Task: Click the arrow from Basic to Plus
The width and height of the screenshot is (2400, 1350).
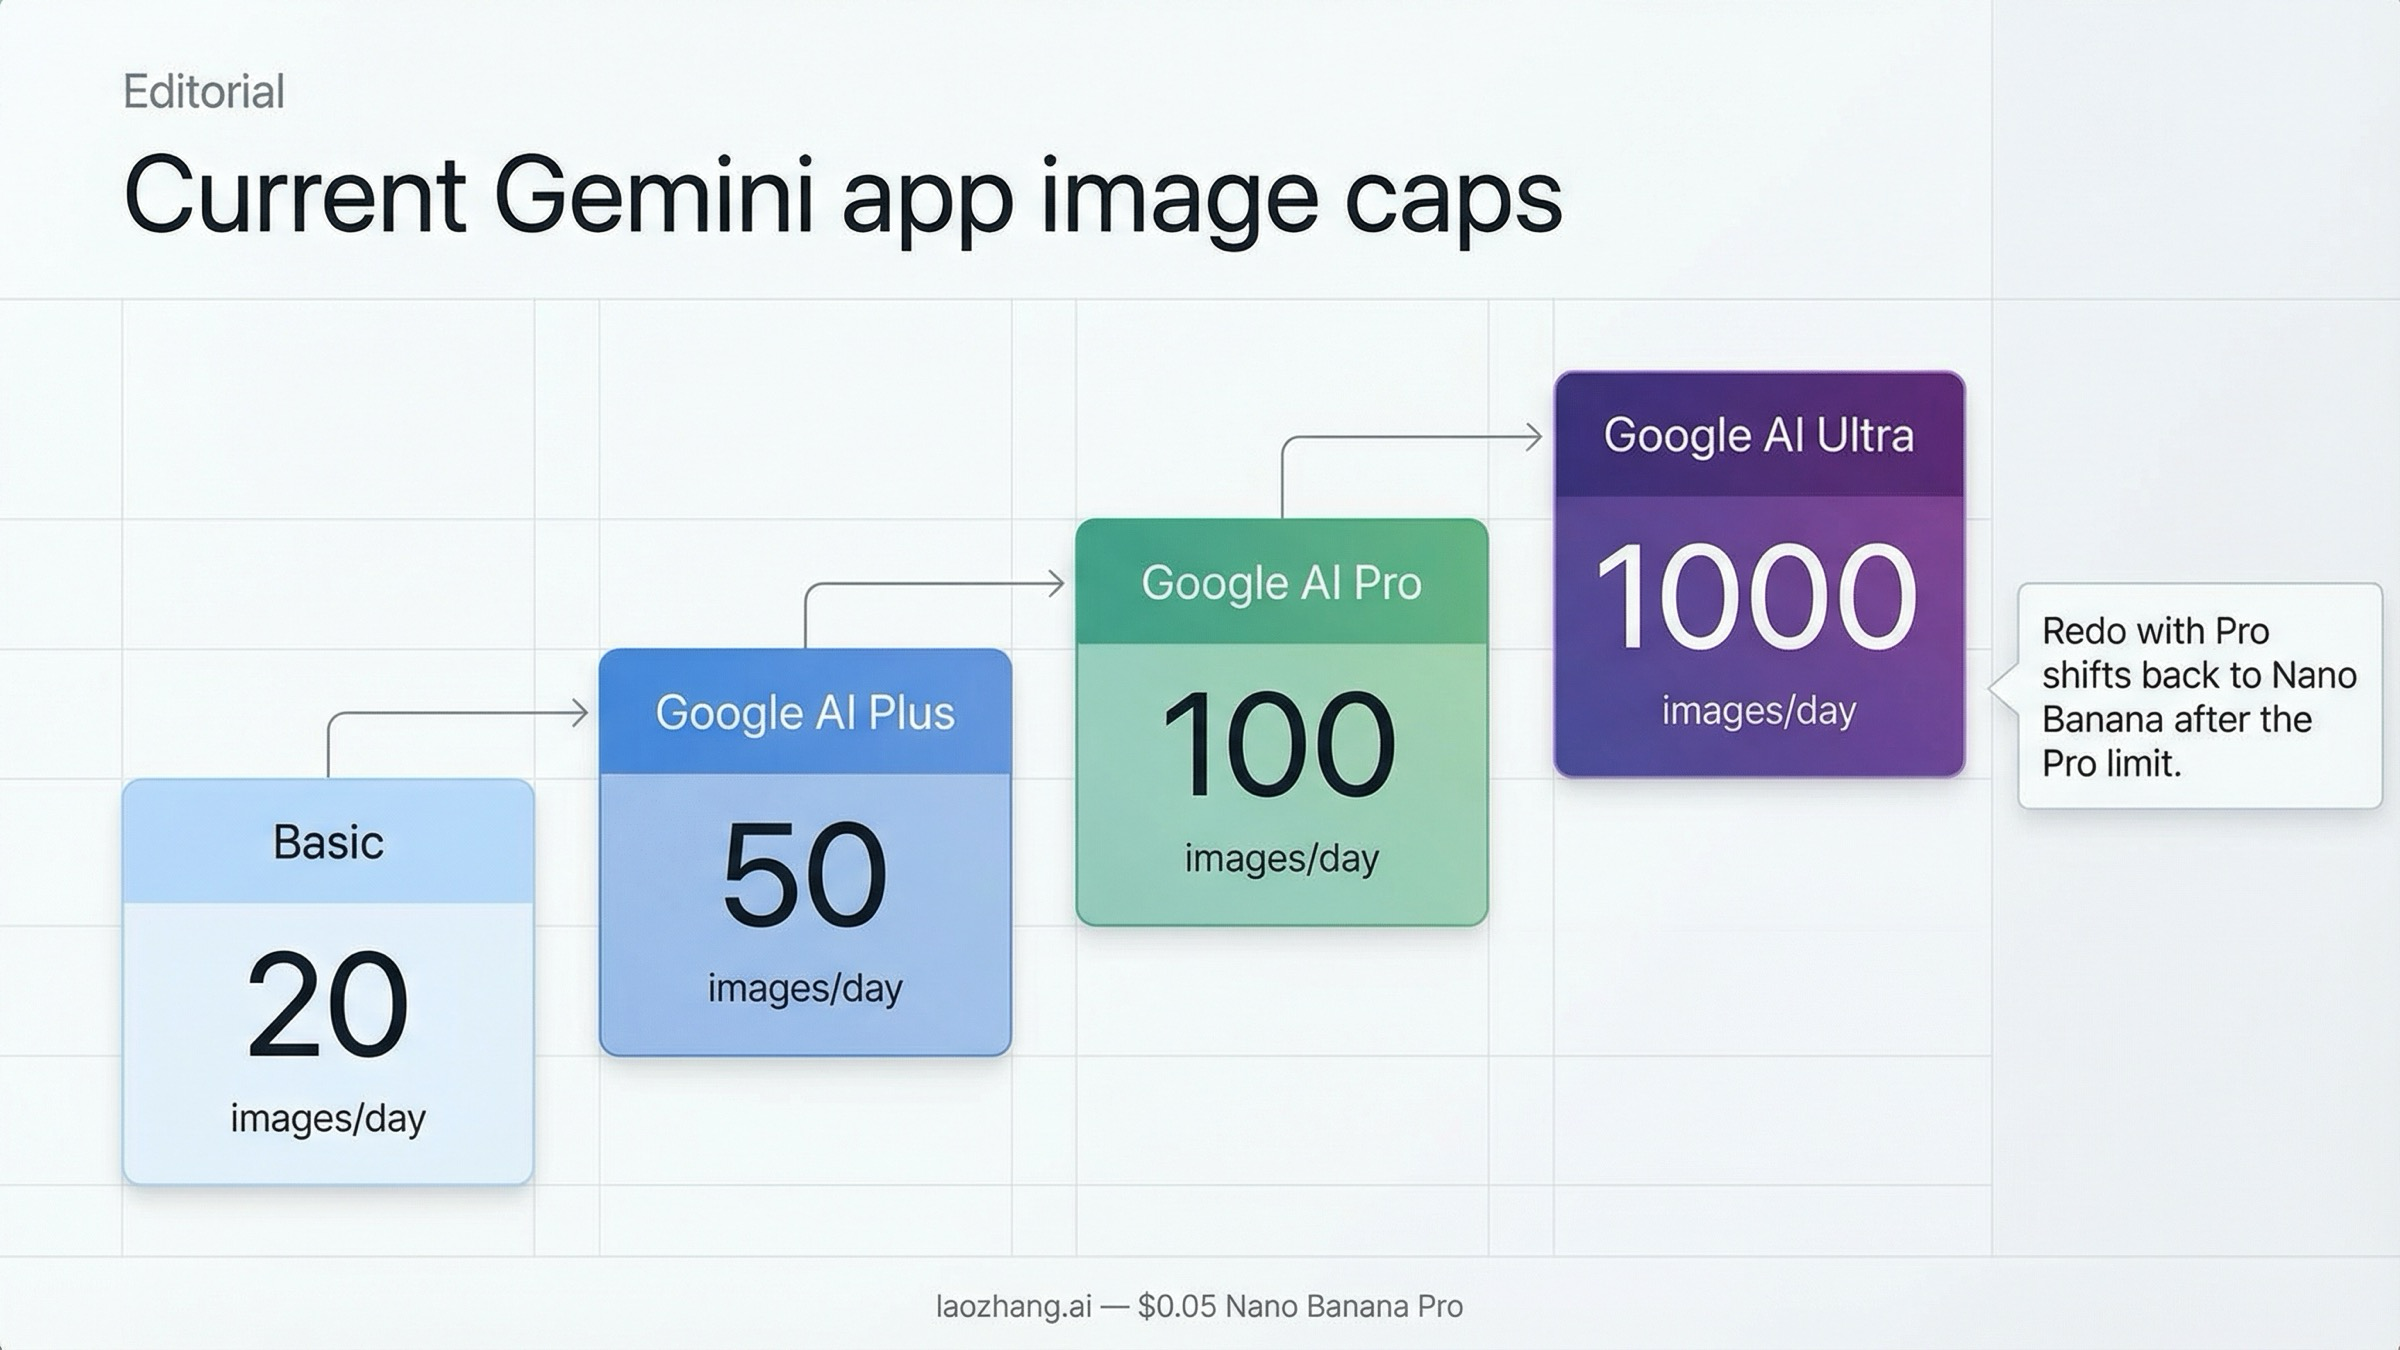Action: (460, 712)
